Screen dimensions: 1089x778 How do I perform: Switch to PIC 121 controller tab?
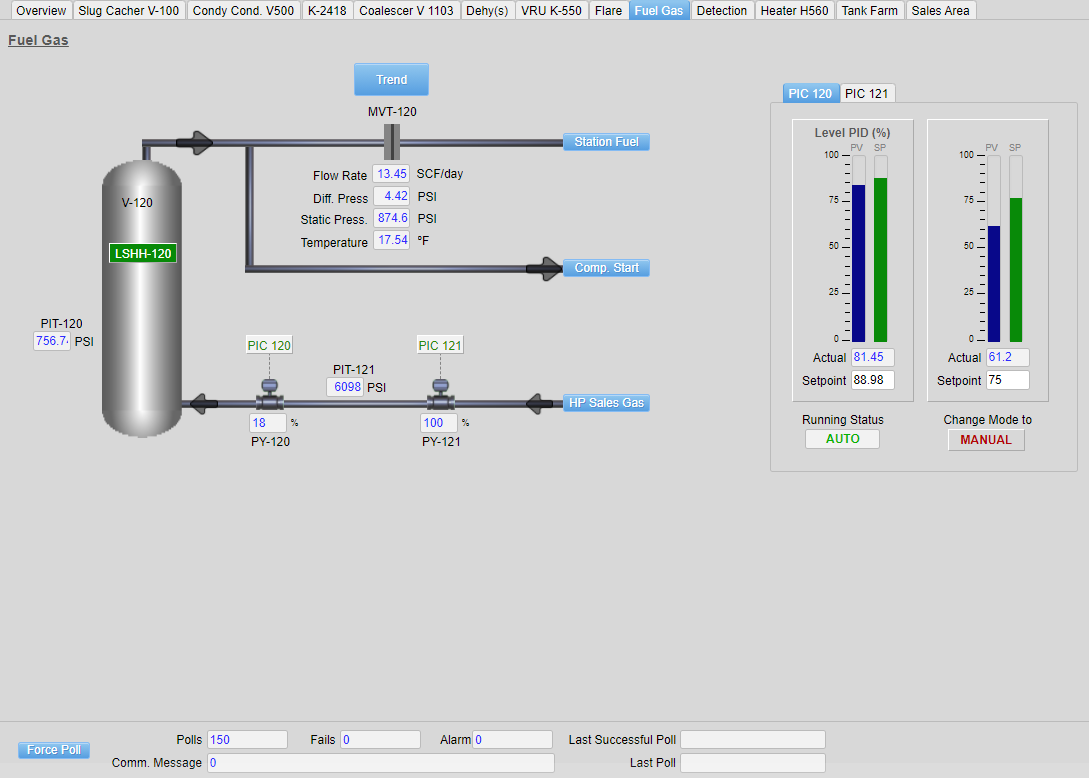point(867,93)
